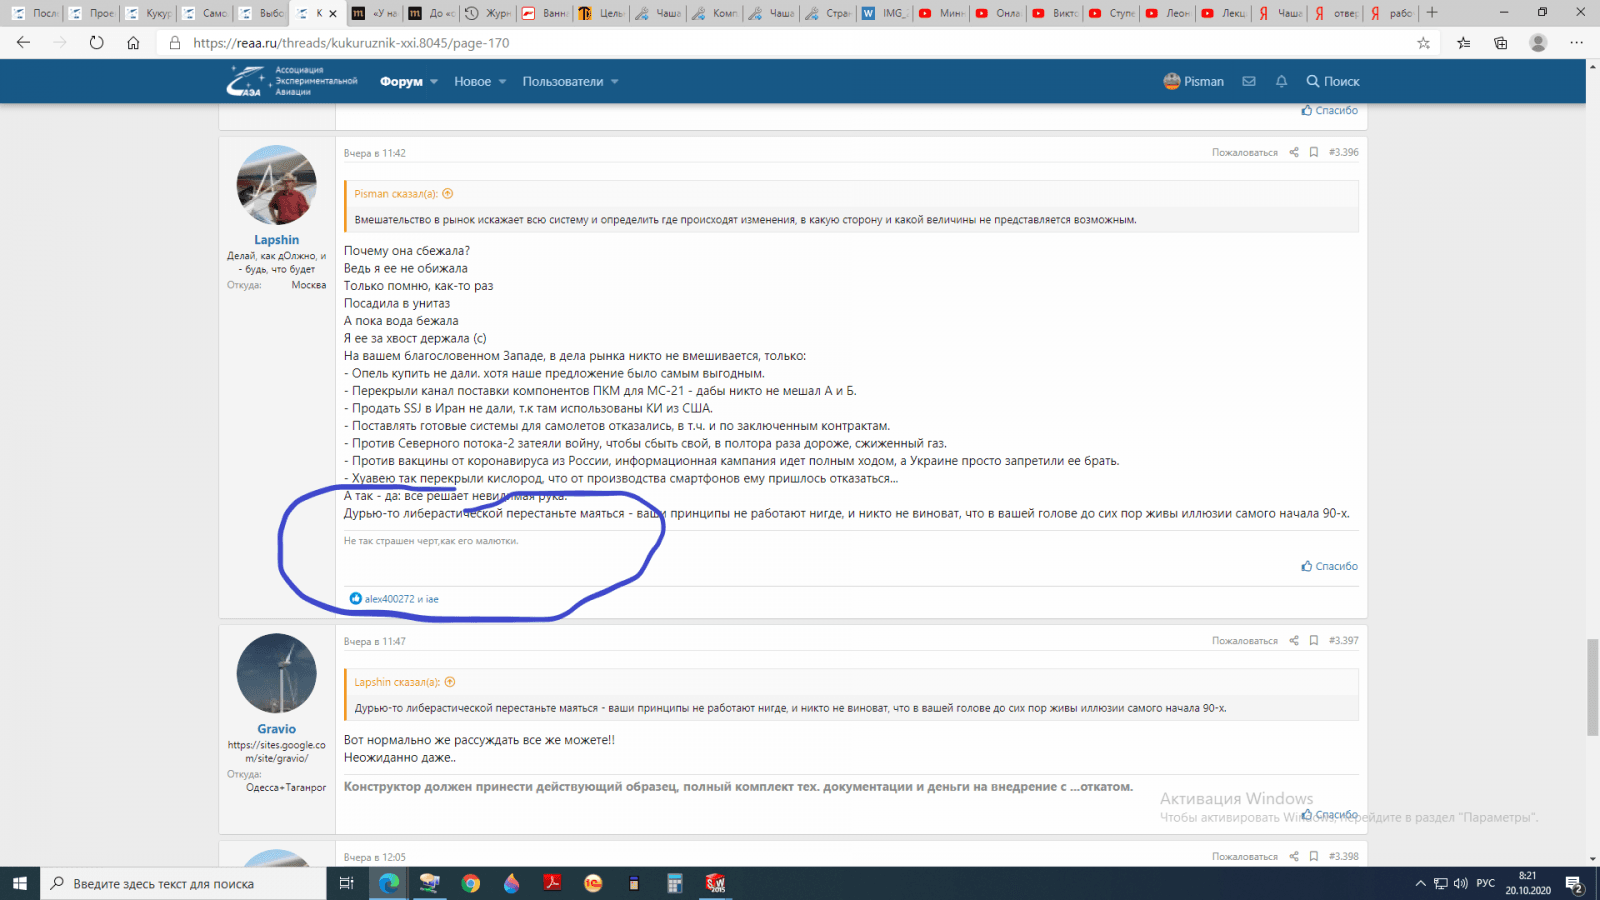1600x900 pixels.
Task: Open the Pisman user account menu
Action: pos(1194,82)
